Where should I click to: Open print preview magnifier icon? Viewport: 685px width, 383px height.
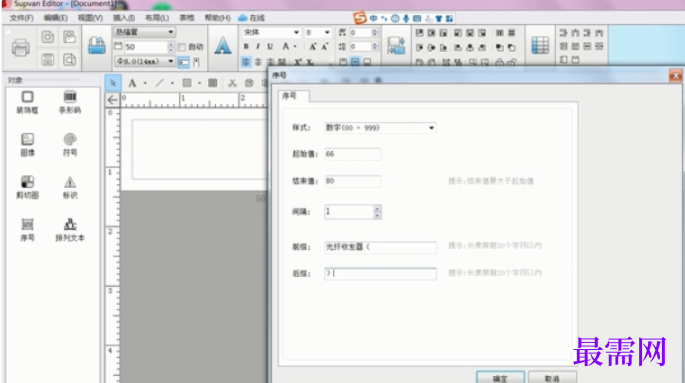[x=69, y=59]
